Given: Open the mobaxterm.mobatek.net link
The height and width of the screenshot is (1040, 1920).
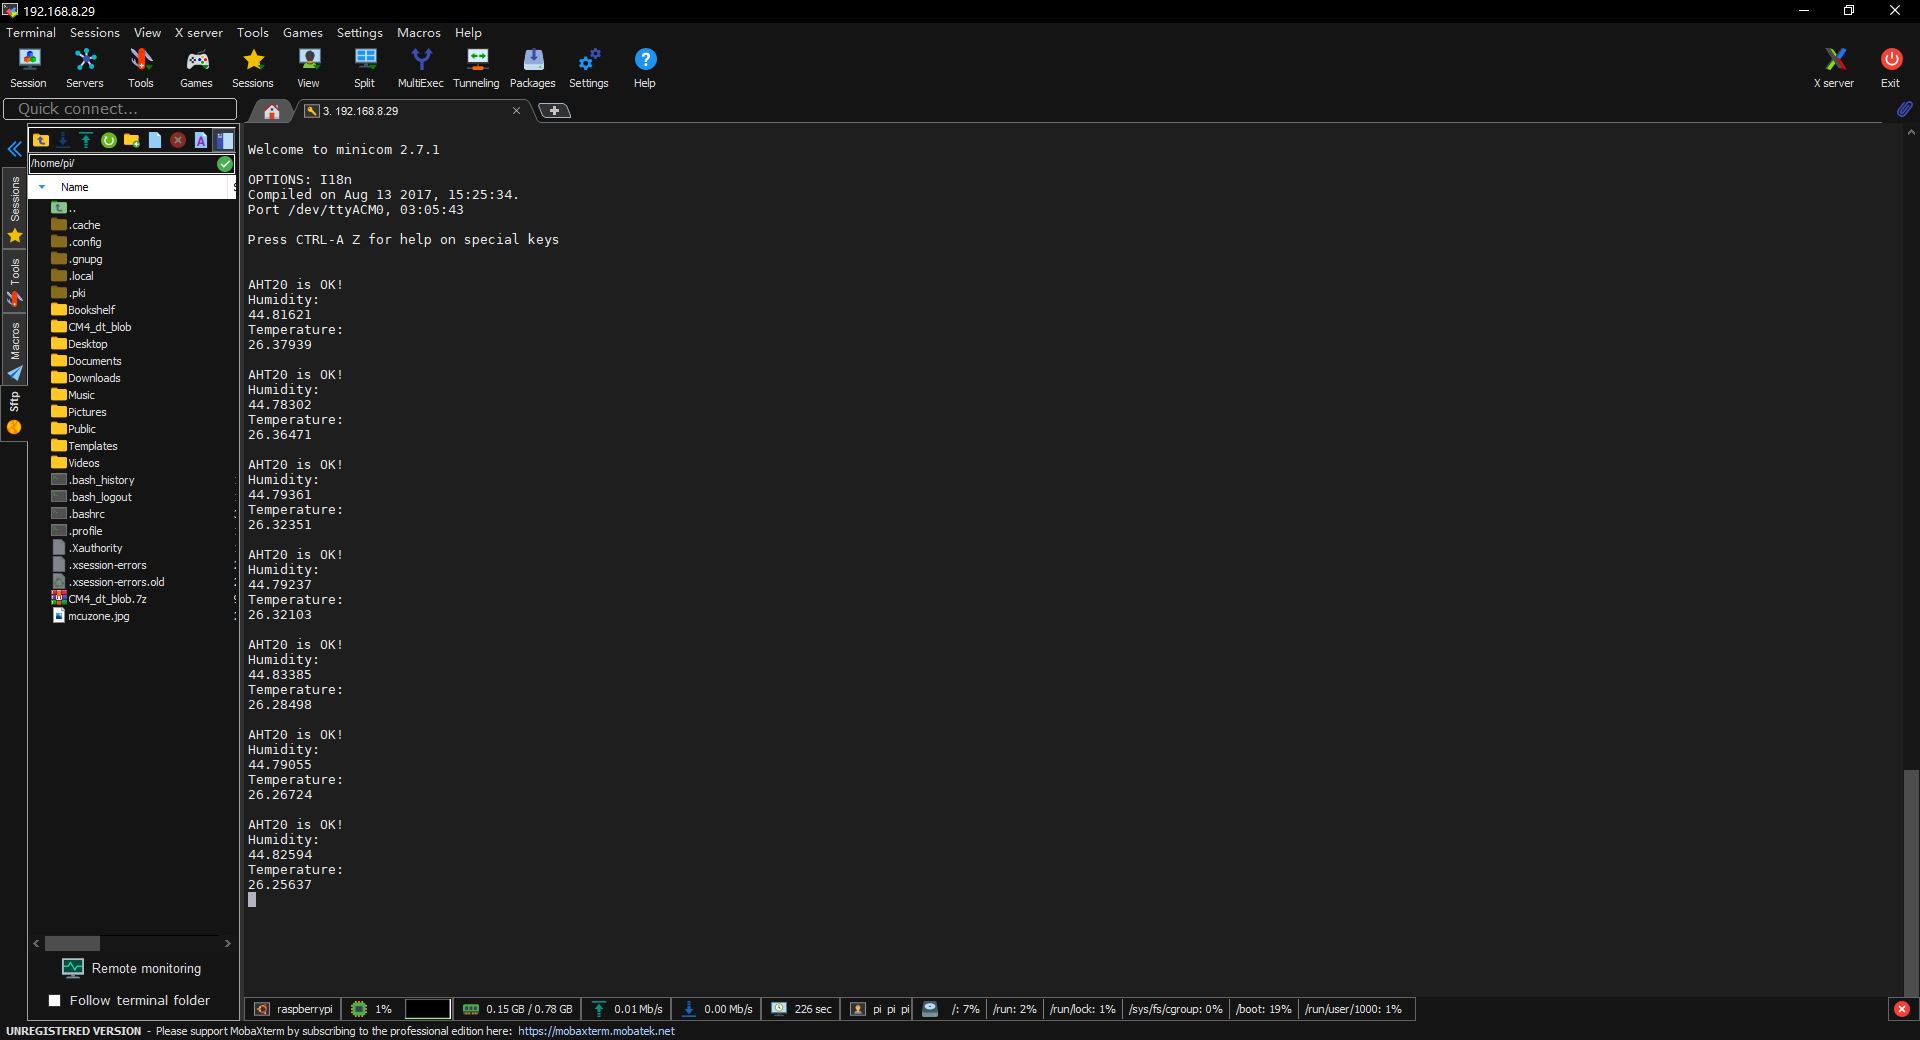Looking at the screenshot, I should (x=596, y=1031).
